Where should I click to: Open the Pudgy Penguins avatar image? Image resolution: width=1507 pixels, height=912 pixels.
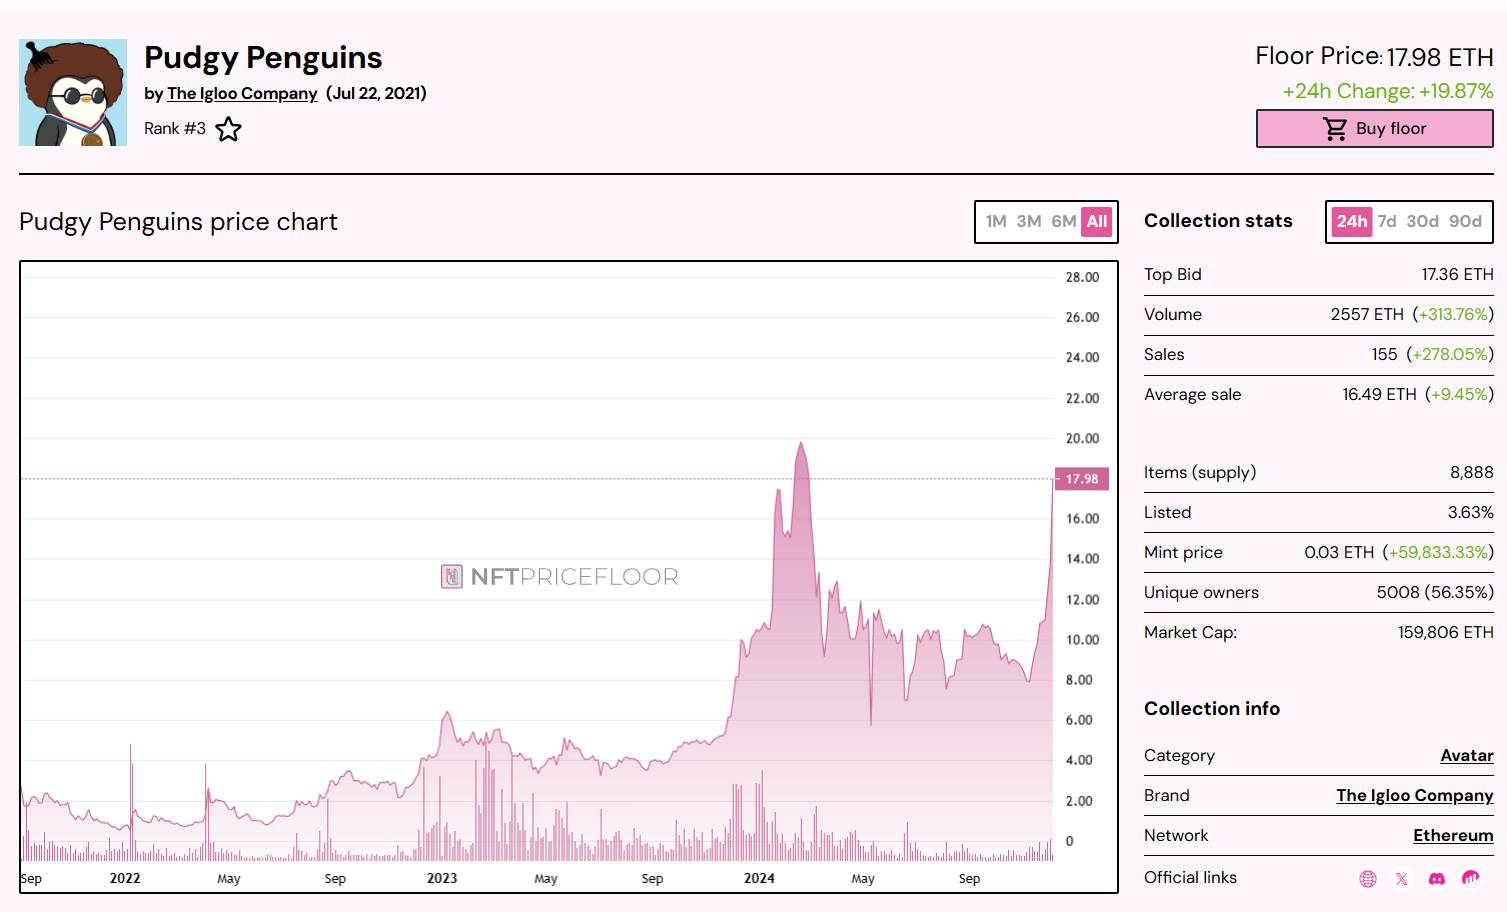click(x=73, y=92)
